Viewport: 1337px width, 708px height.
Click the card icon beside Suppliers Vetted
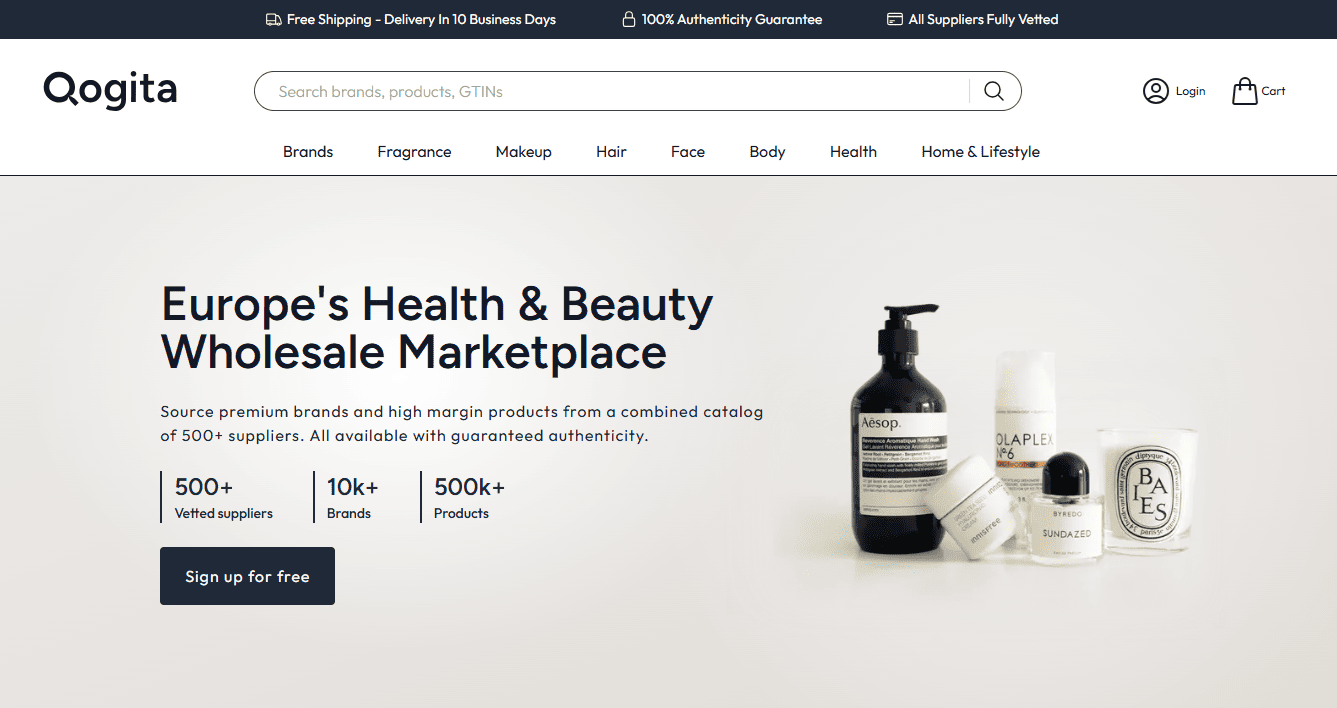point(894,19)
